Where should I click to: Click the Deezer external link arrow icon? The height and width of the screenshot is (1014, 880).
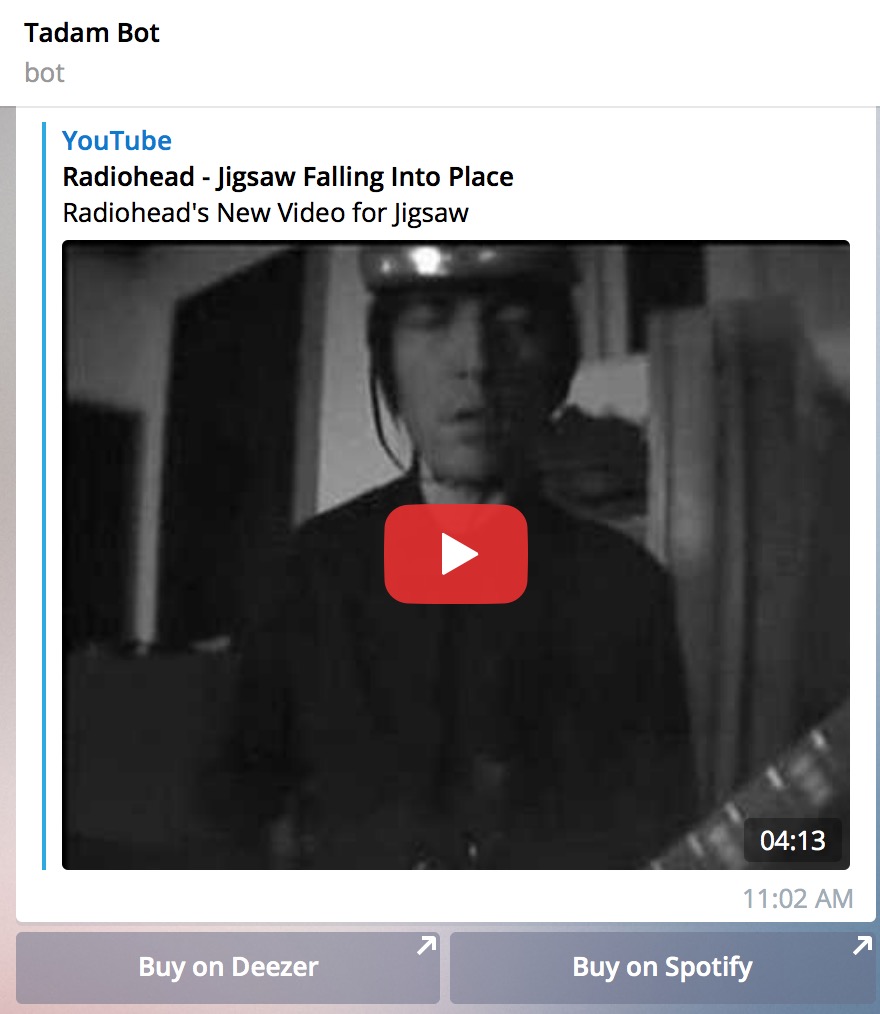(427, 946)
